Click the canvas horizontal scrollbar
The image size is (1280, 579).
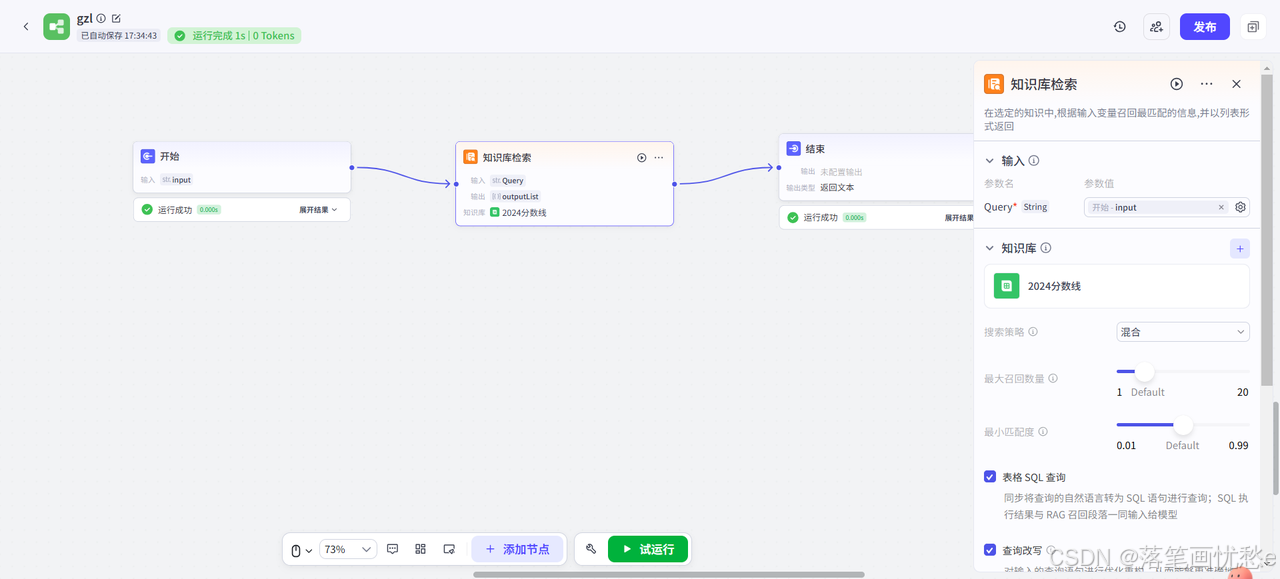[668, 574]
